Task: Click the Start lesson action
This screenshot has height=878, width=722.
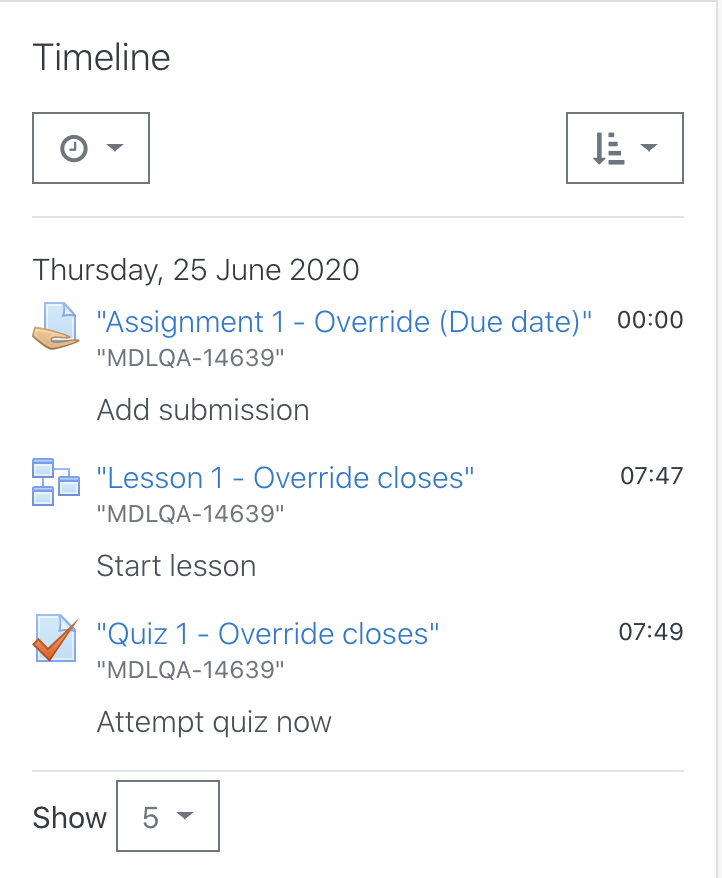Action: click(176, 566)
